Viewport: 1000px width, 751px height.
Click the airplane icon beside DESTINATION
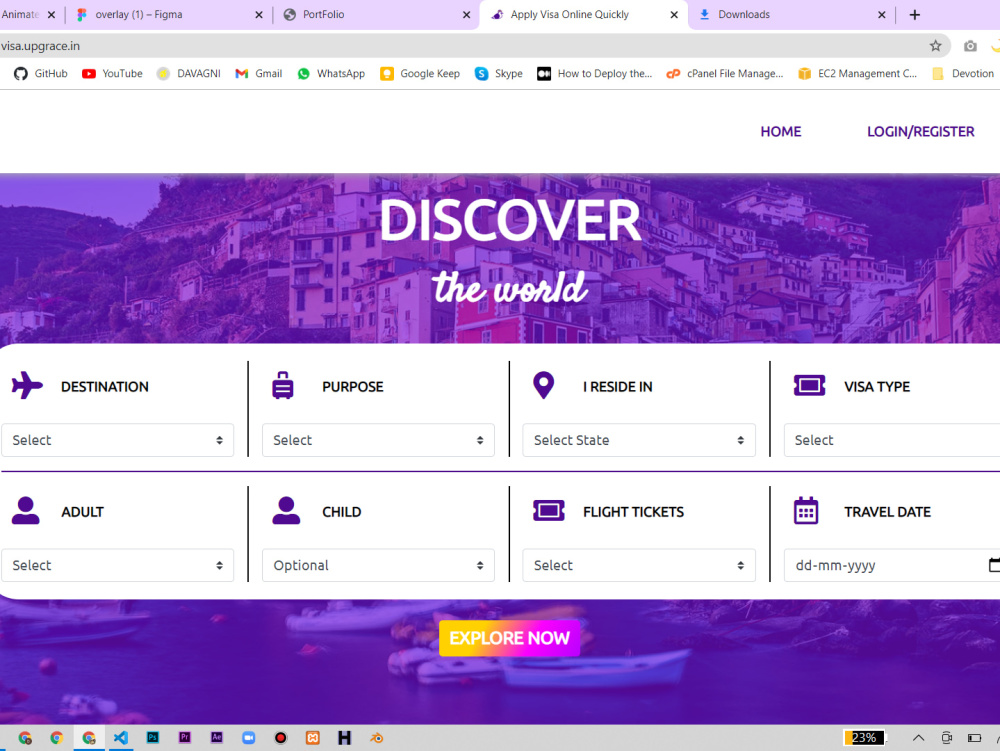tap(27, 385)
